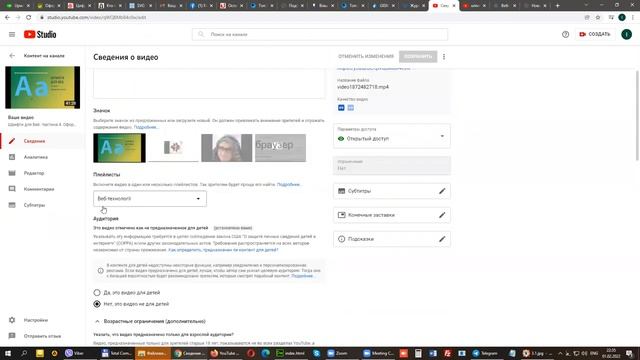Image resolution: width=640 pixels, height=360 pixels.
Task: Select the thumbnail with woman's face
Action: pyautogui.click(x=227, y=148)
